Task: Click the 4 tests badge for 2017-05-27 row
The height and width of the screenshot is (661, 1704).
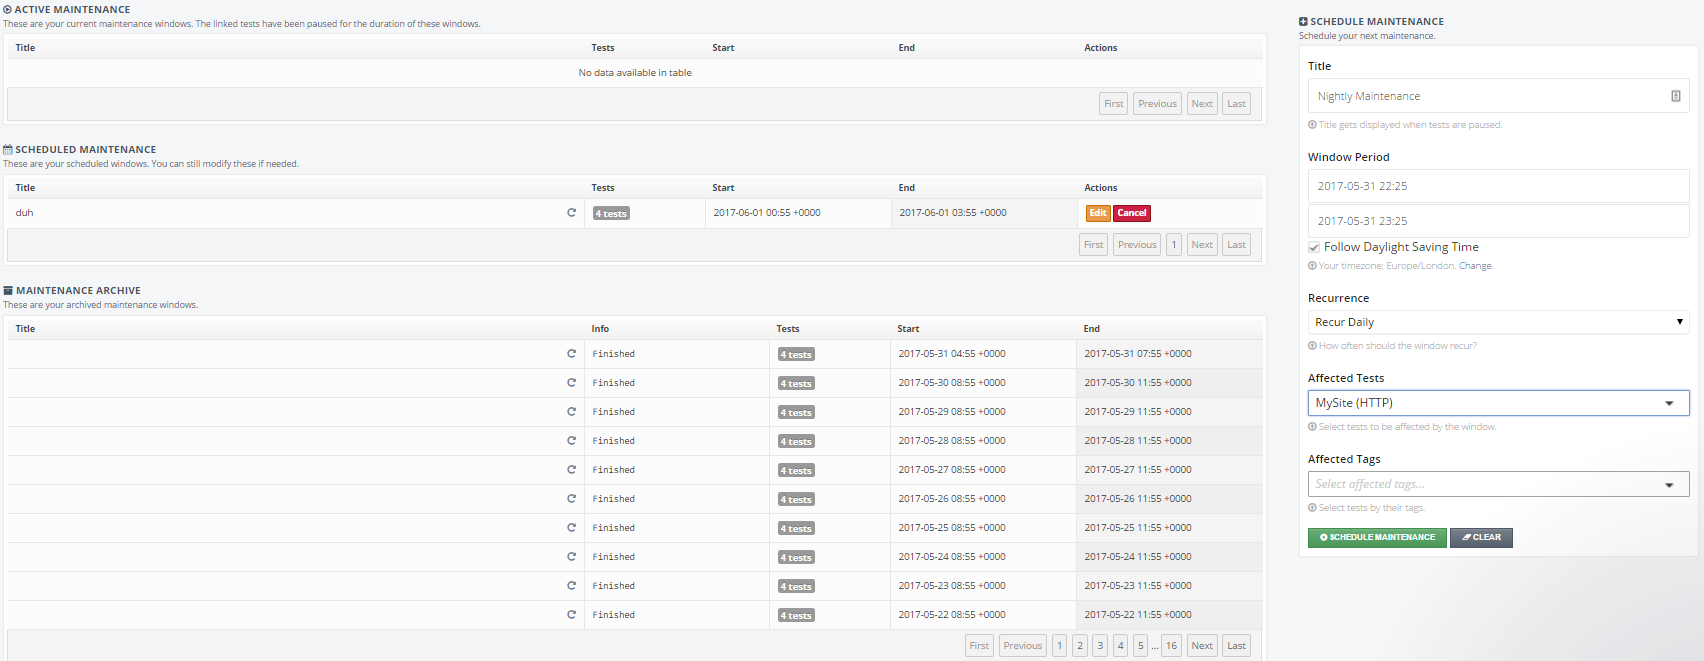Action: pyautogui.click(x=796, y=471)
